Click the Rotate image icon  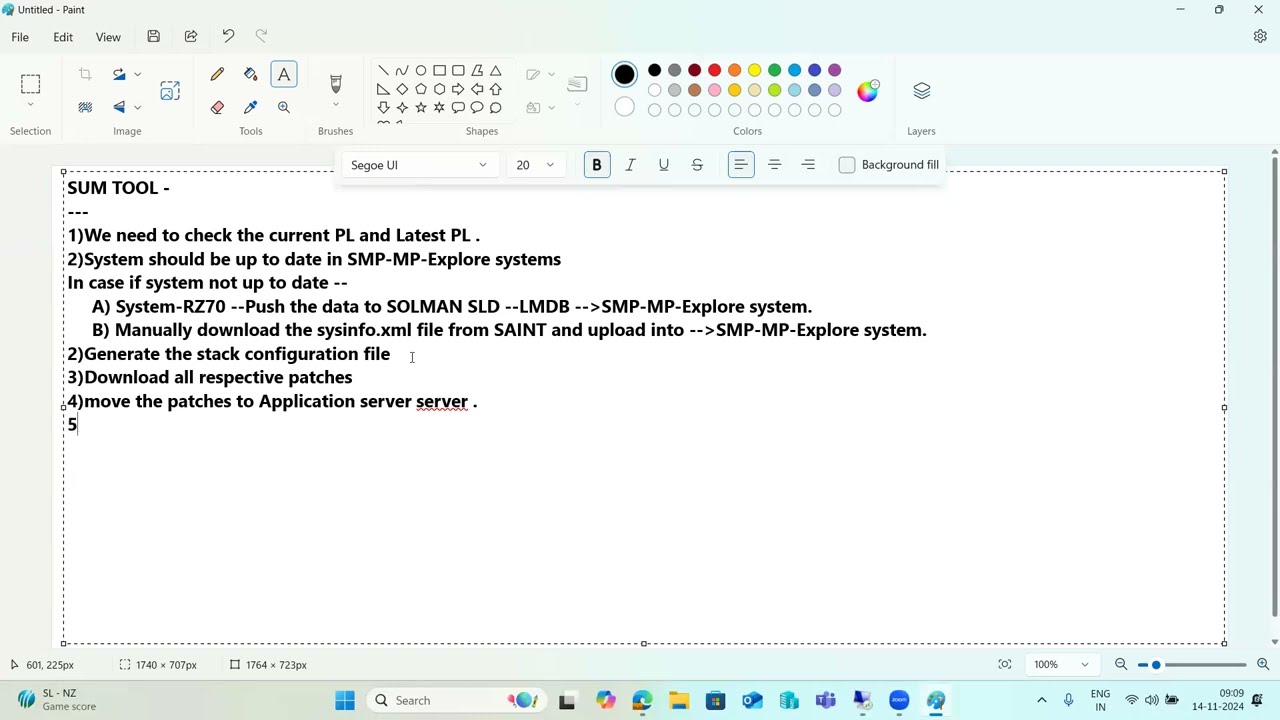119,74
